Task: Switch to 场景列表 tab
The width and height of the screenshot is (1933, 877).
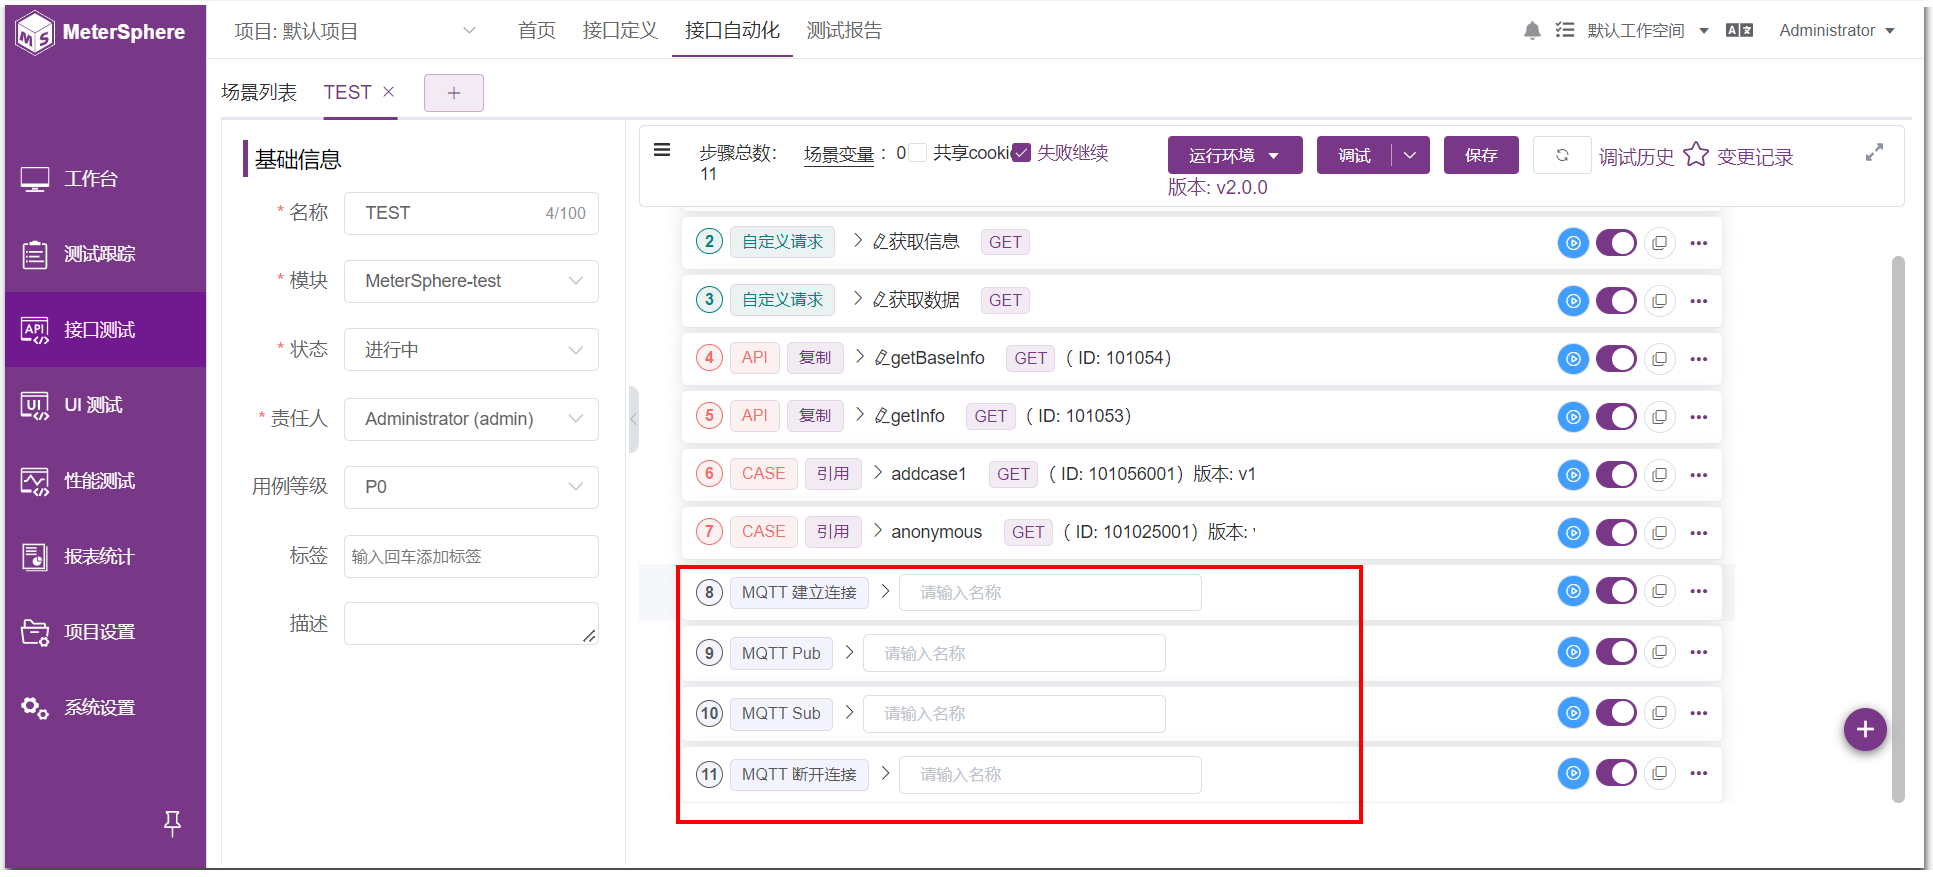Action: [x=259, y=92]
